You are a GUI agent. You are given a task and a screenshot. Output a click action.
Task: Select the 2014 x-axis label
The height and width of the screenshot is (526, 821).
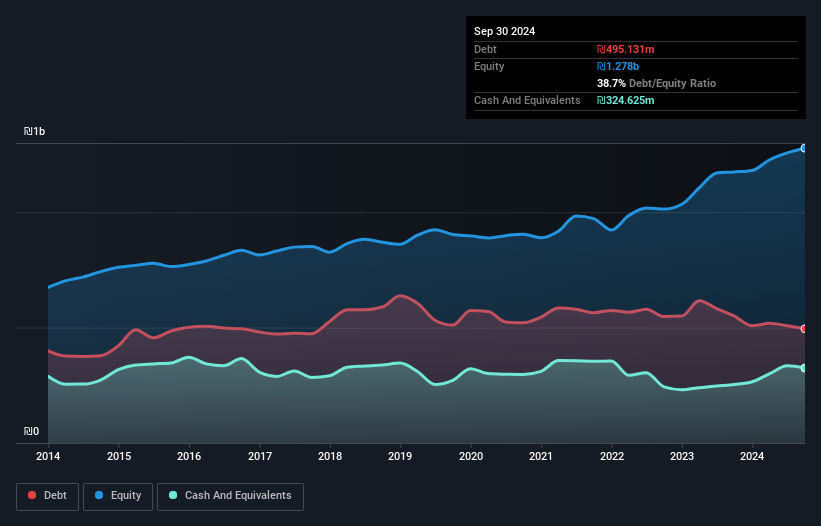48,456
